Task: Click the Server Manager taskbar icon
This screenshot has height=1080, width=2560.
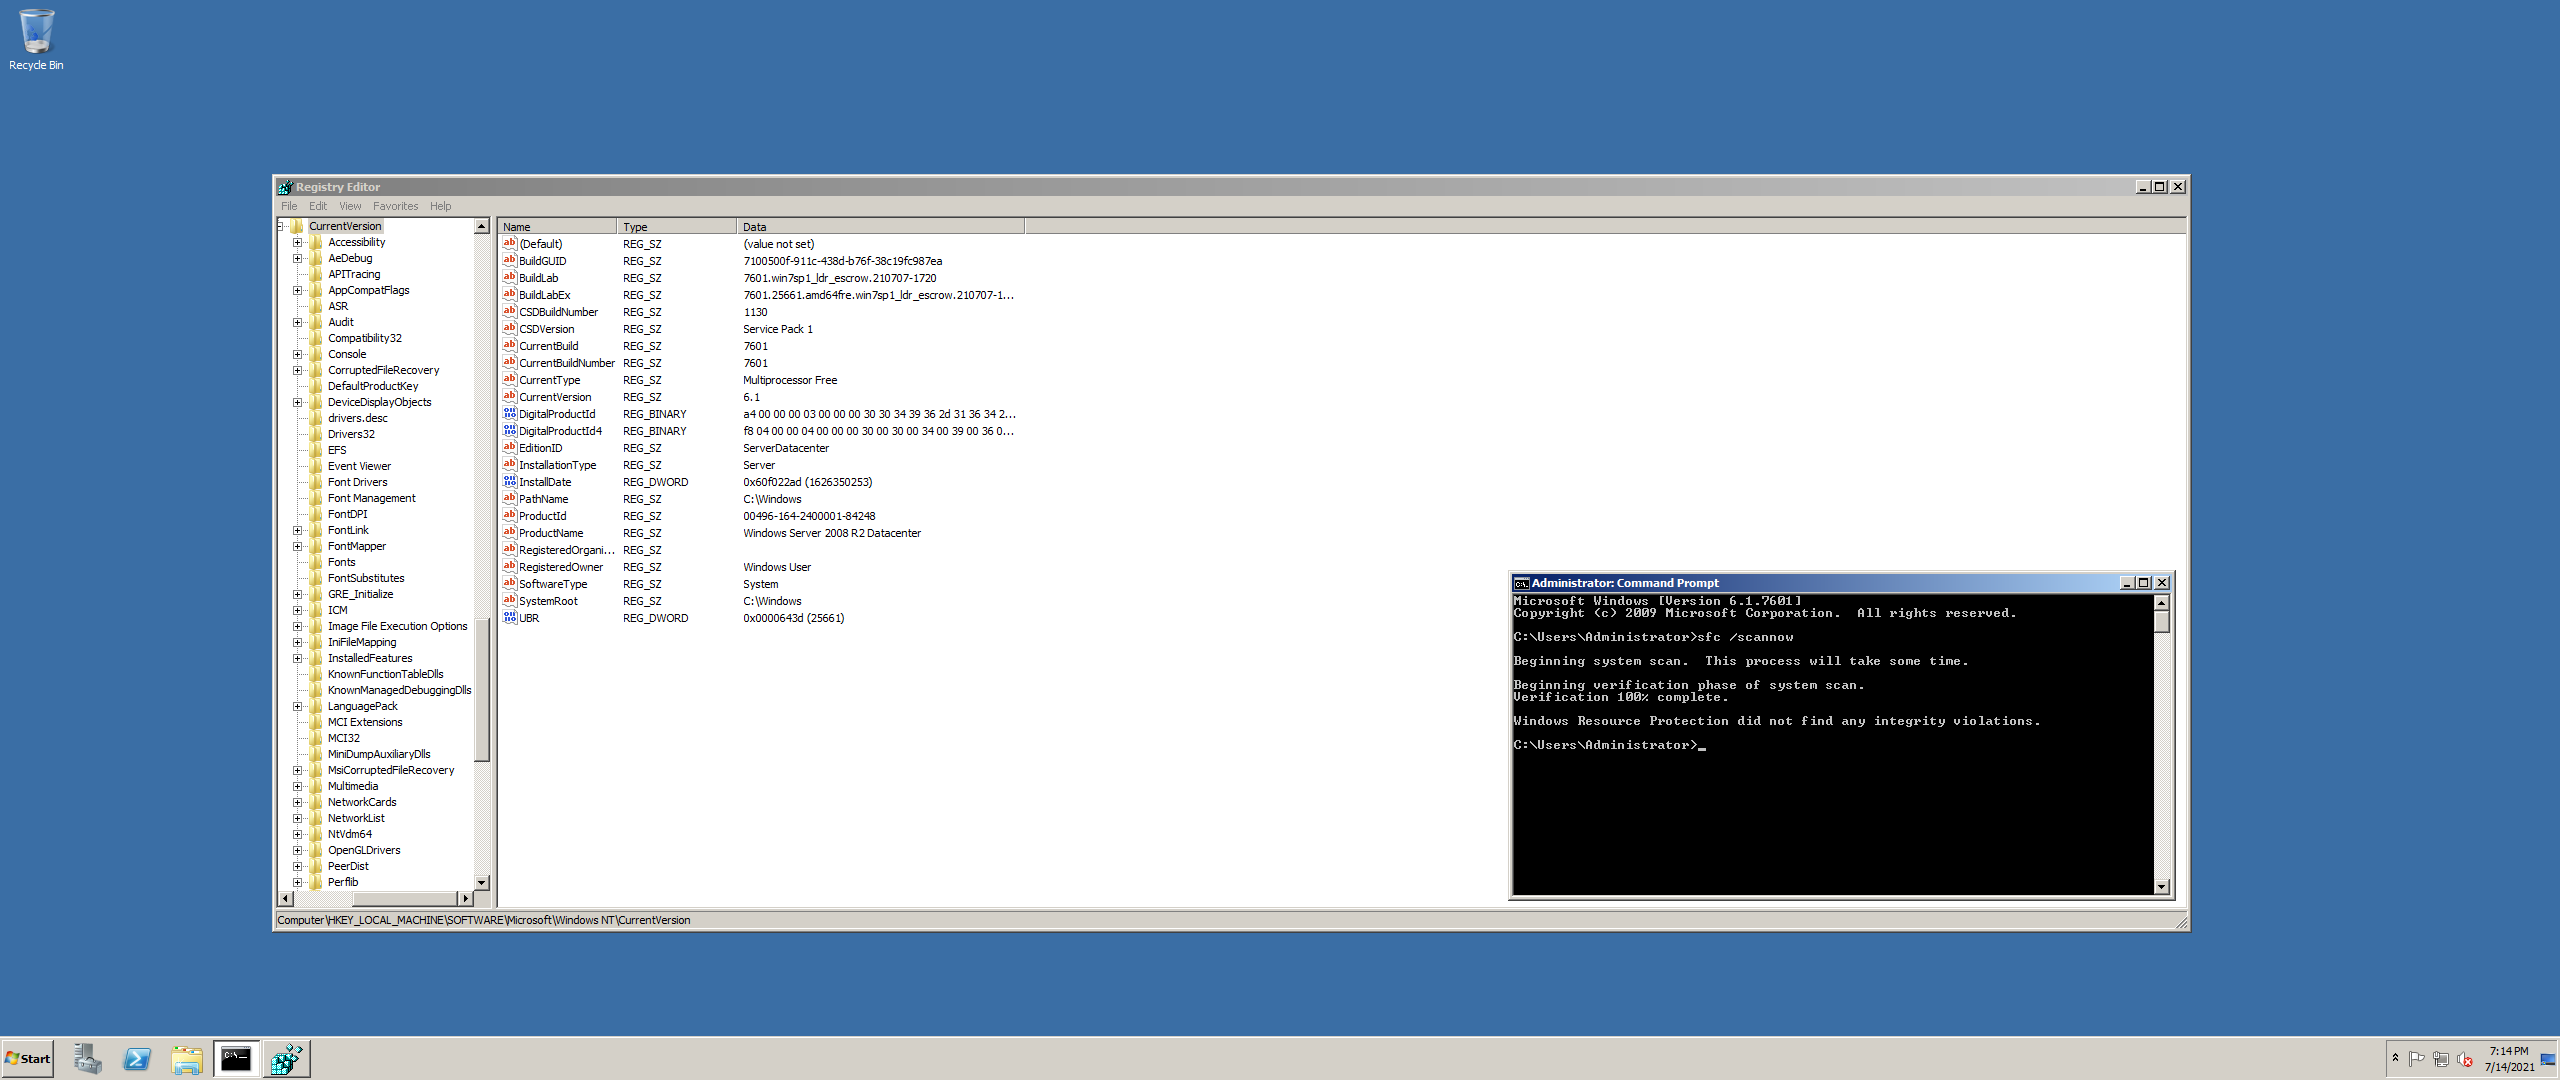Action: [x=87, y=1059]
